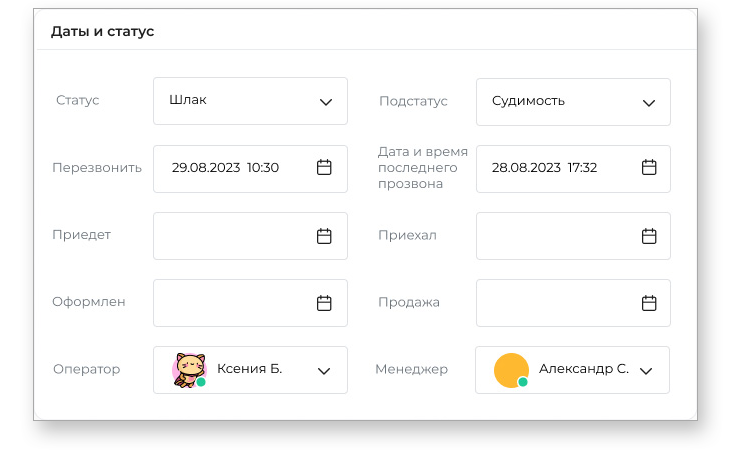Viewport: 732px width, 454px height.
Task: Click the 28.08.2023 17:32 last call date
Action: point(544,168)
